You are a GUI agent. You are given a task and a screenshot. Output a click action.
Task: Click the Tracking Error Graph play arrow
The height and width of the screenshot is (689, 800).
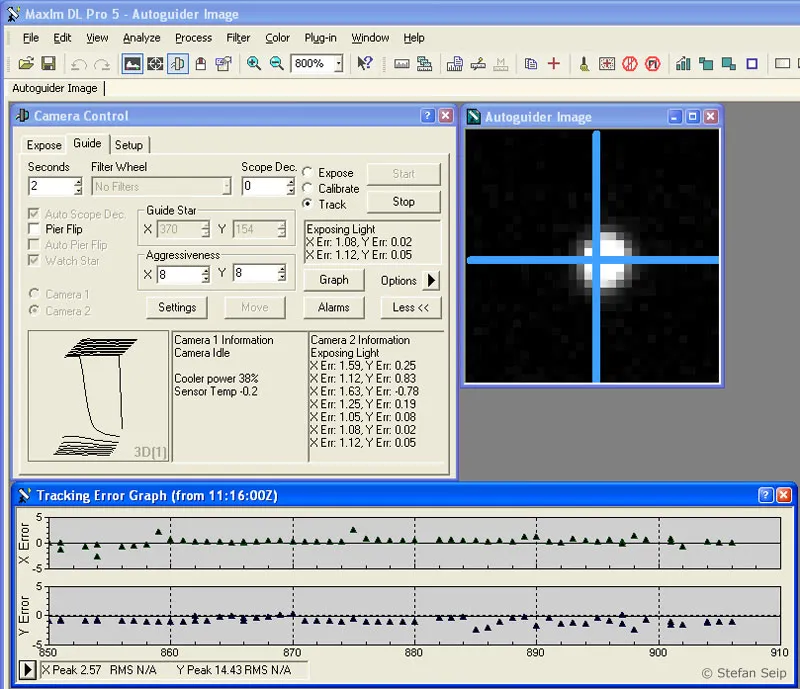28,670
